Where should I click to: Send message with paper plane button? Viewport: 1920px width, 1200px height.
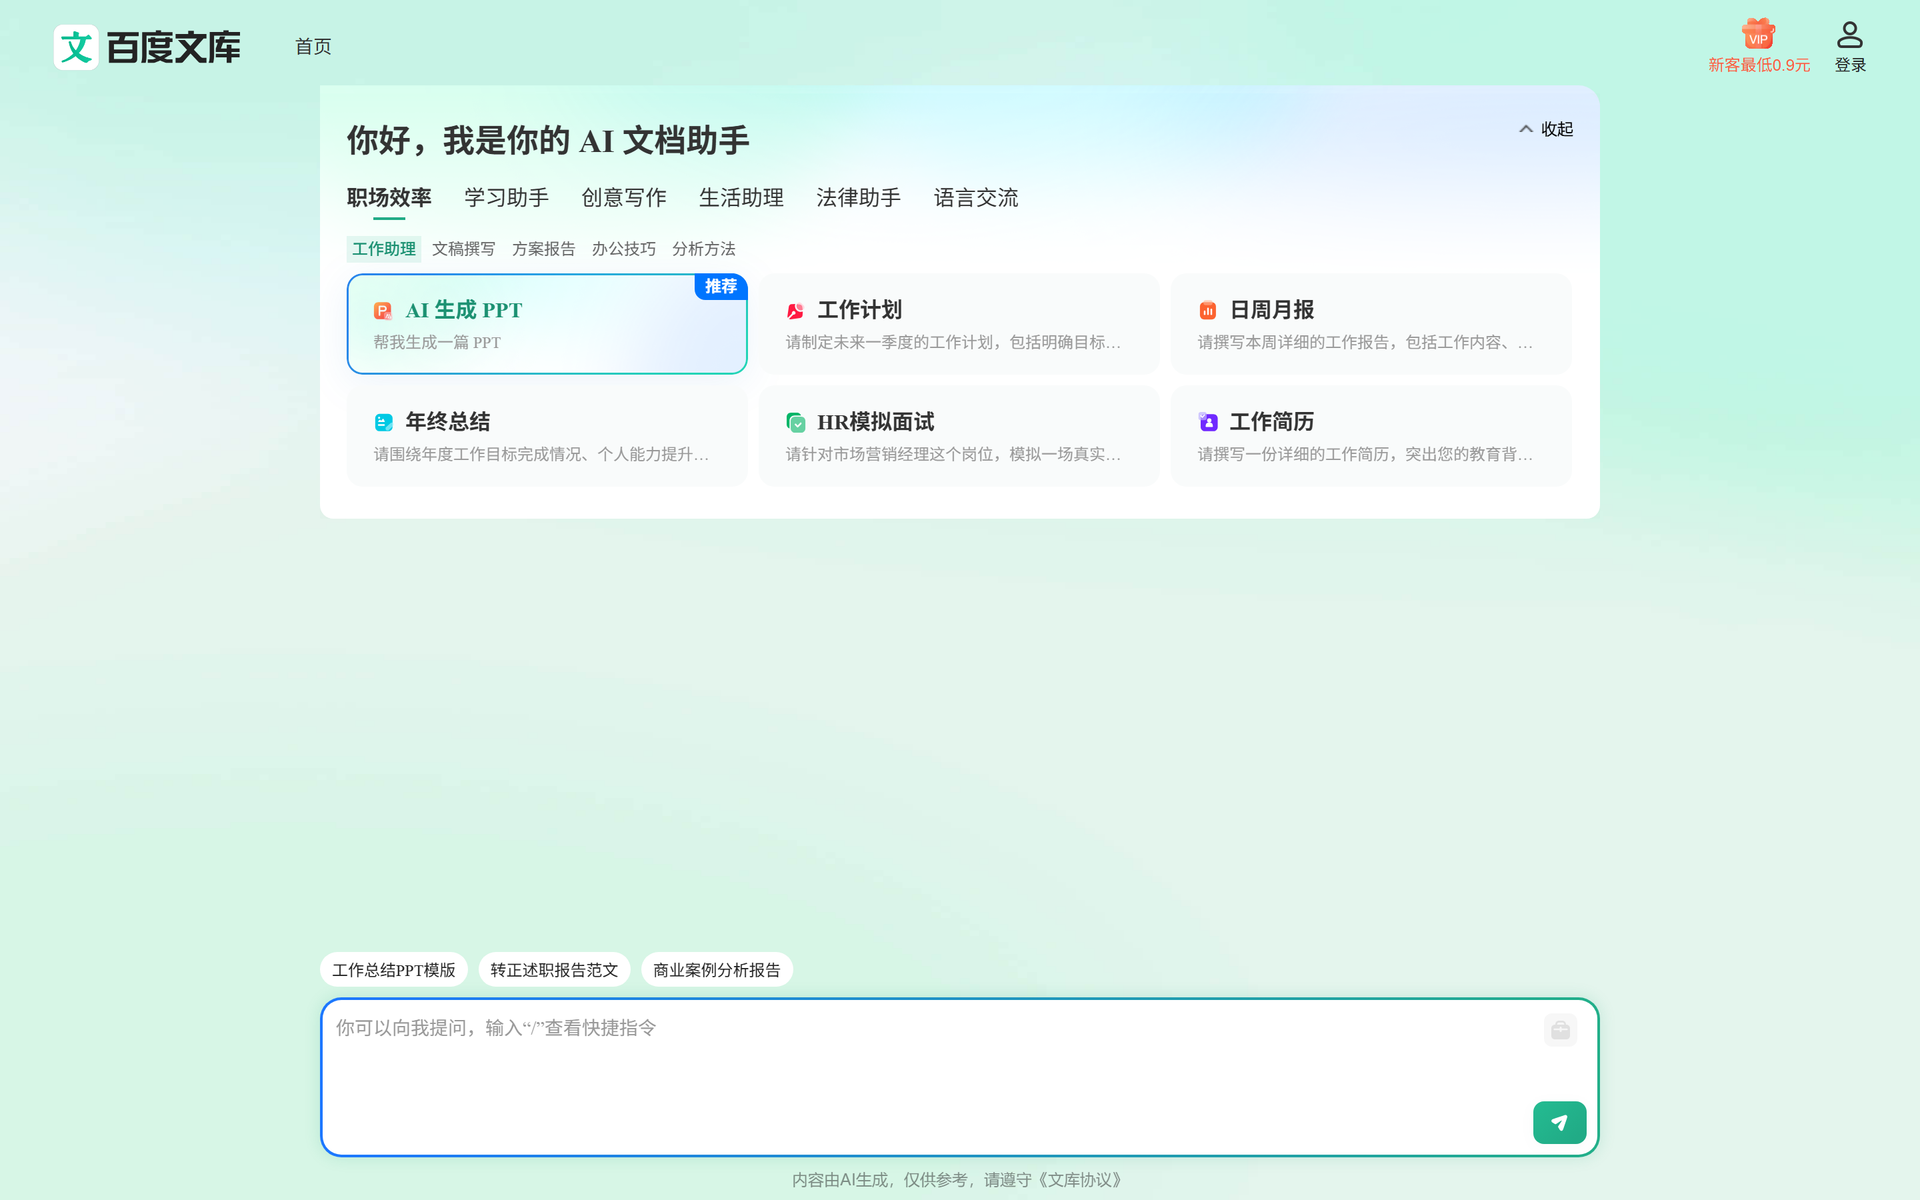(x=1559, y=1123)
